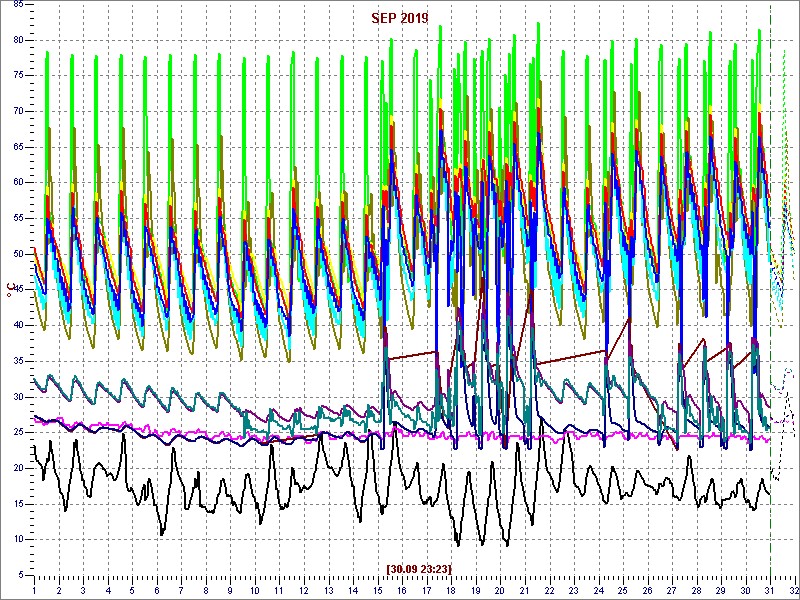This screenshot has width=800, height=600.
Task: Click day 11 on the date axis
Action: (x=279, y=591)
